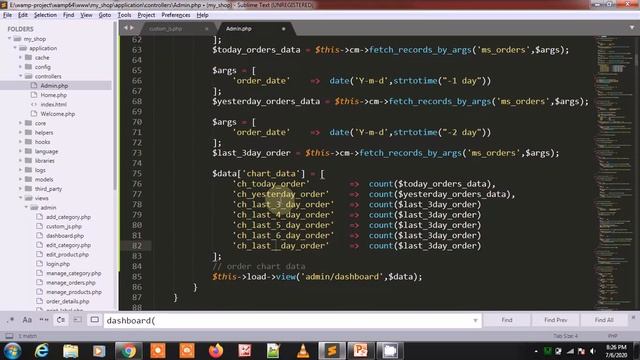Image resolution: width=640 pixels, height=360 pixels.
Task: Click the Find button
Action: click(507, 320)
